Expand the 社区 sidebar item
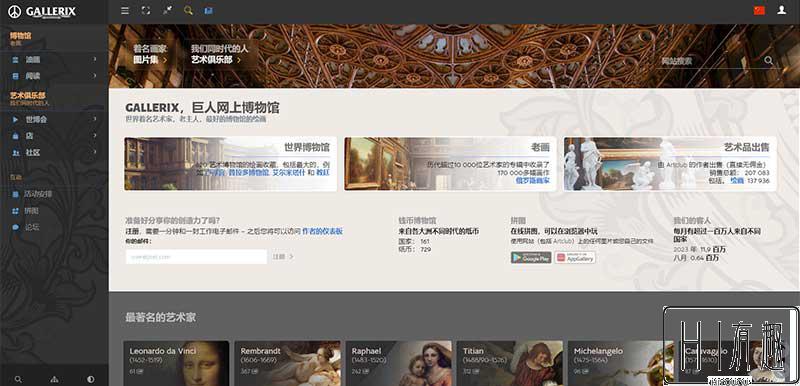The image size is (800, 386). pyautogui.click(x=54, y=152)
